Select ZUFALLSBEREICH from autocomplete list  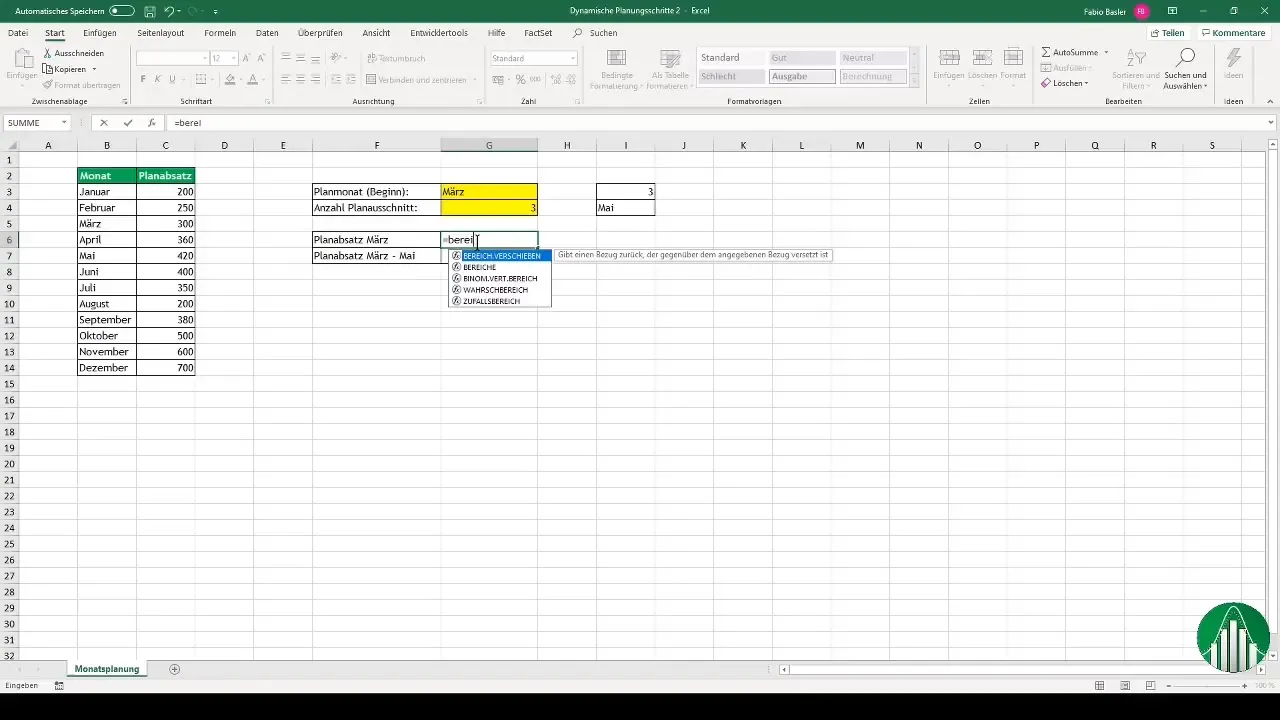[500, 300]
